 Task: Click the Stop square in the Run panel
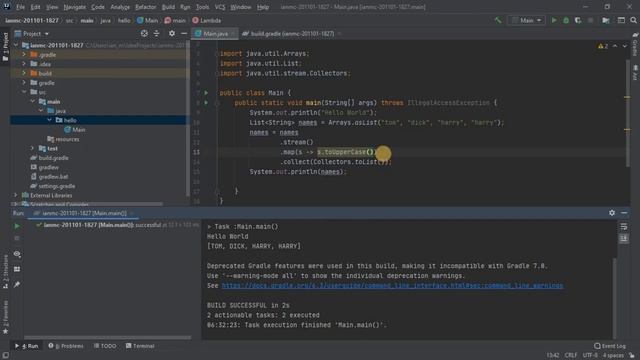[17, 238]
